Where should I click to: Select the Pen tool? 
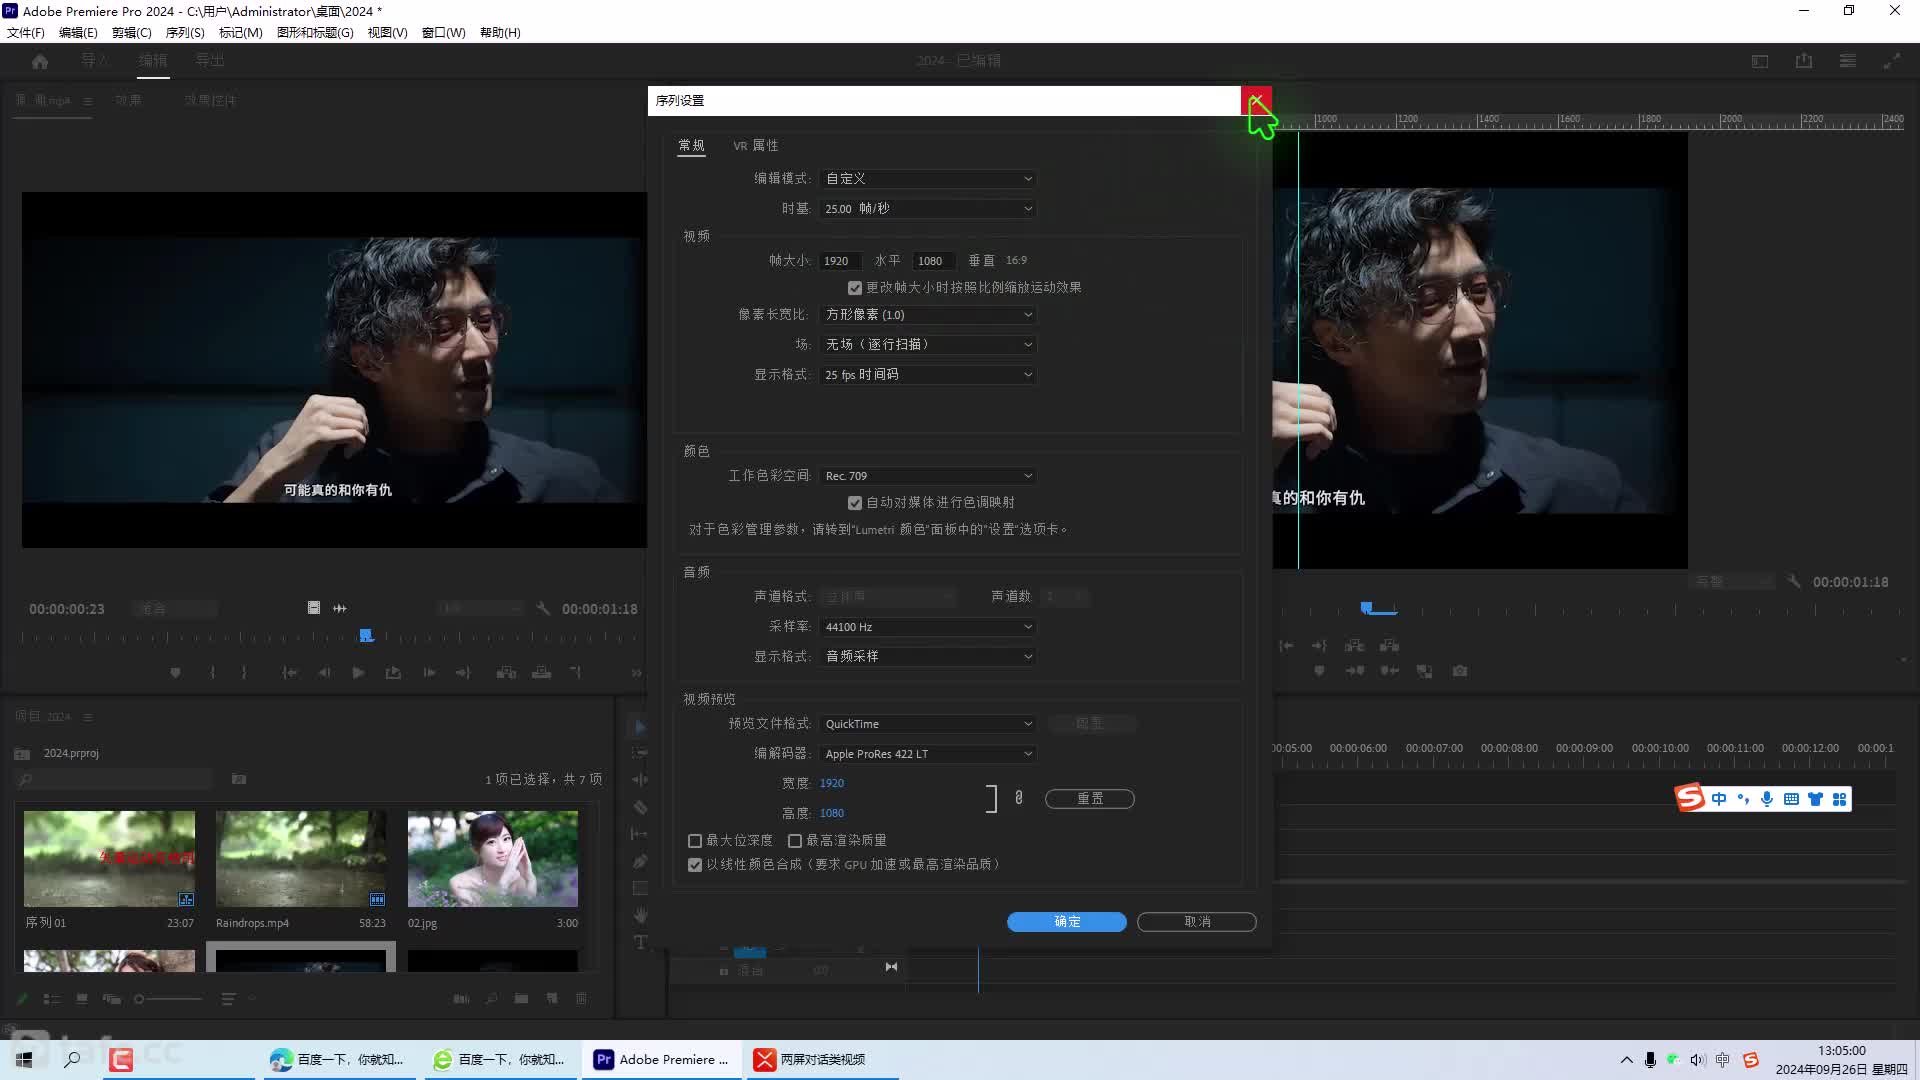640,861
